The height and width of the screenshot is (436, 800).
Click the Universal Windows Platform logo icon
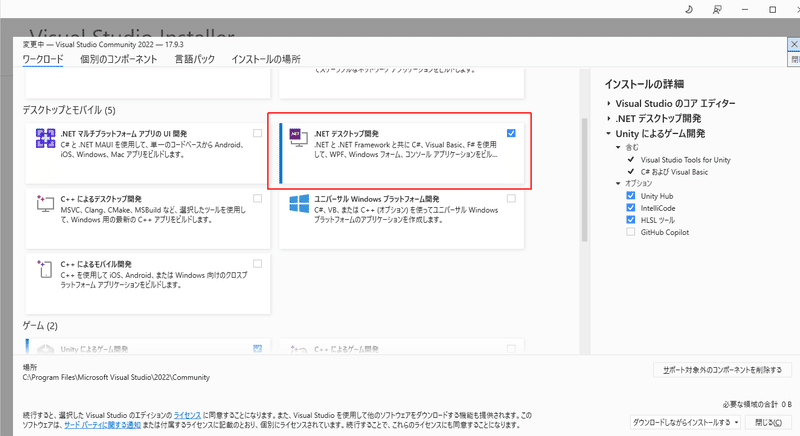tap(299, 203)
